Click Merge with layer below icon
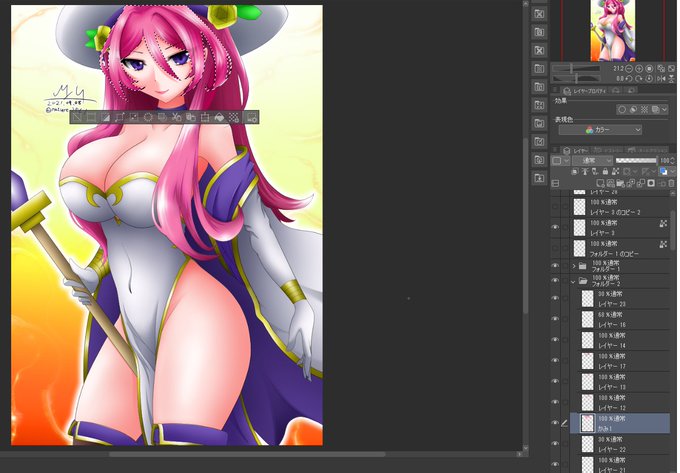This screenshot has width=680, height=473. pyautogui.click(x=641, y=183)
